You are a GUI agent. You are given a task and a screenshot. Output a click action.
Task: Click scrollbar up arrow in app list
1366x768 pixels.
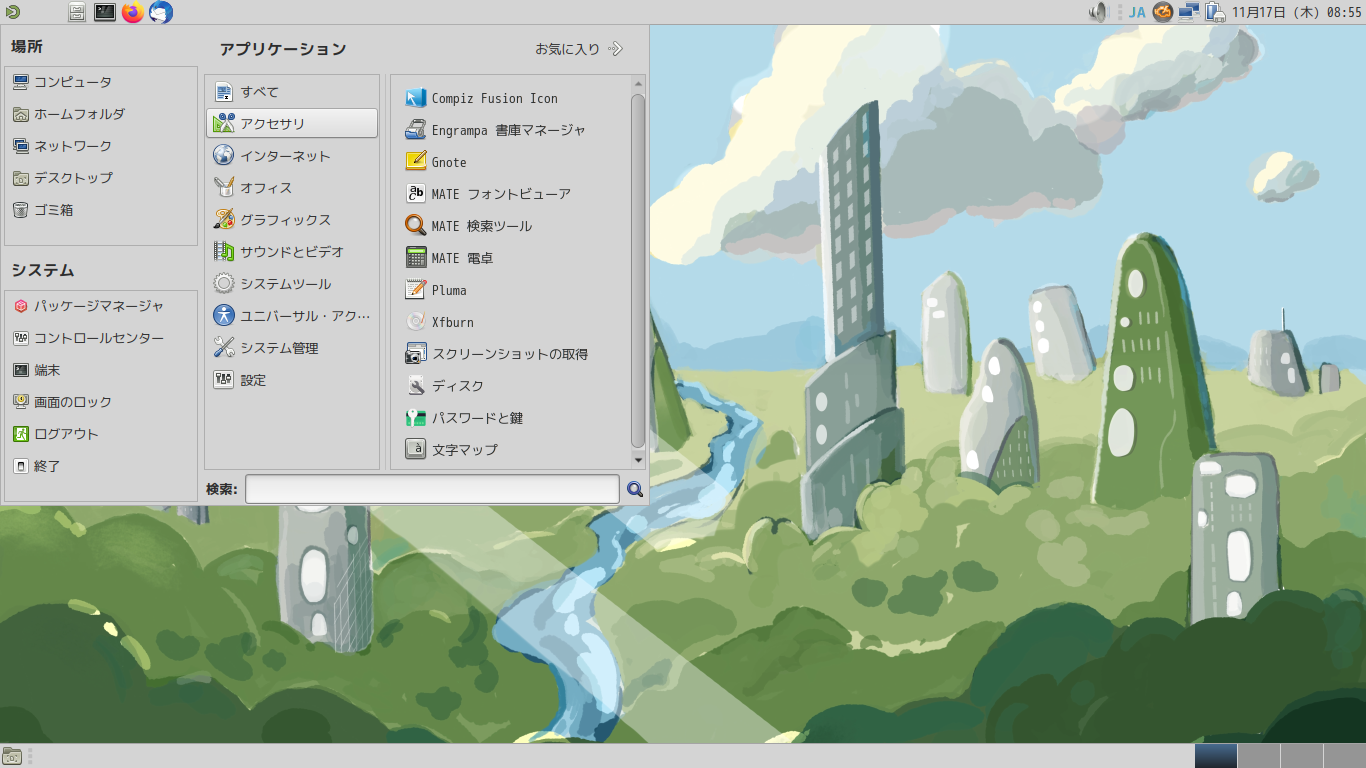pos(638,84)
